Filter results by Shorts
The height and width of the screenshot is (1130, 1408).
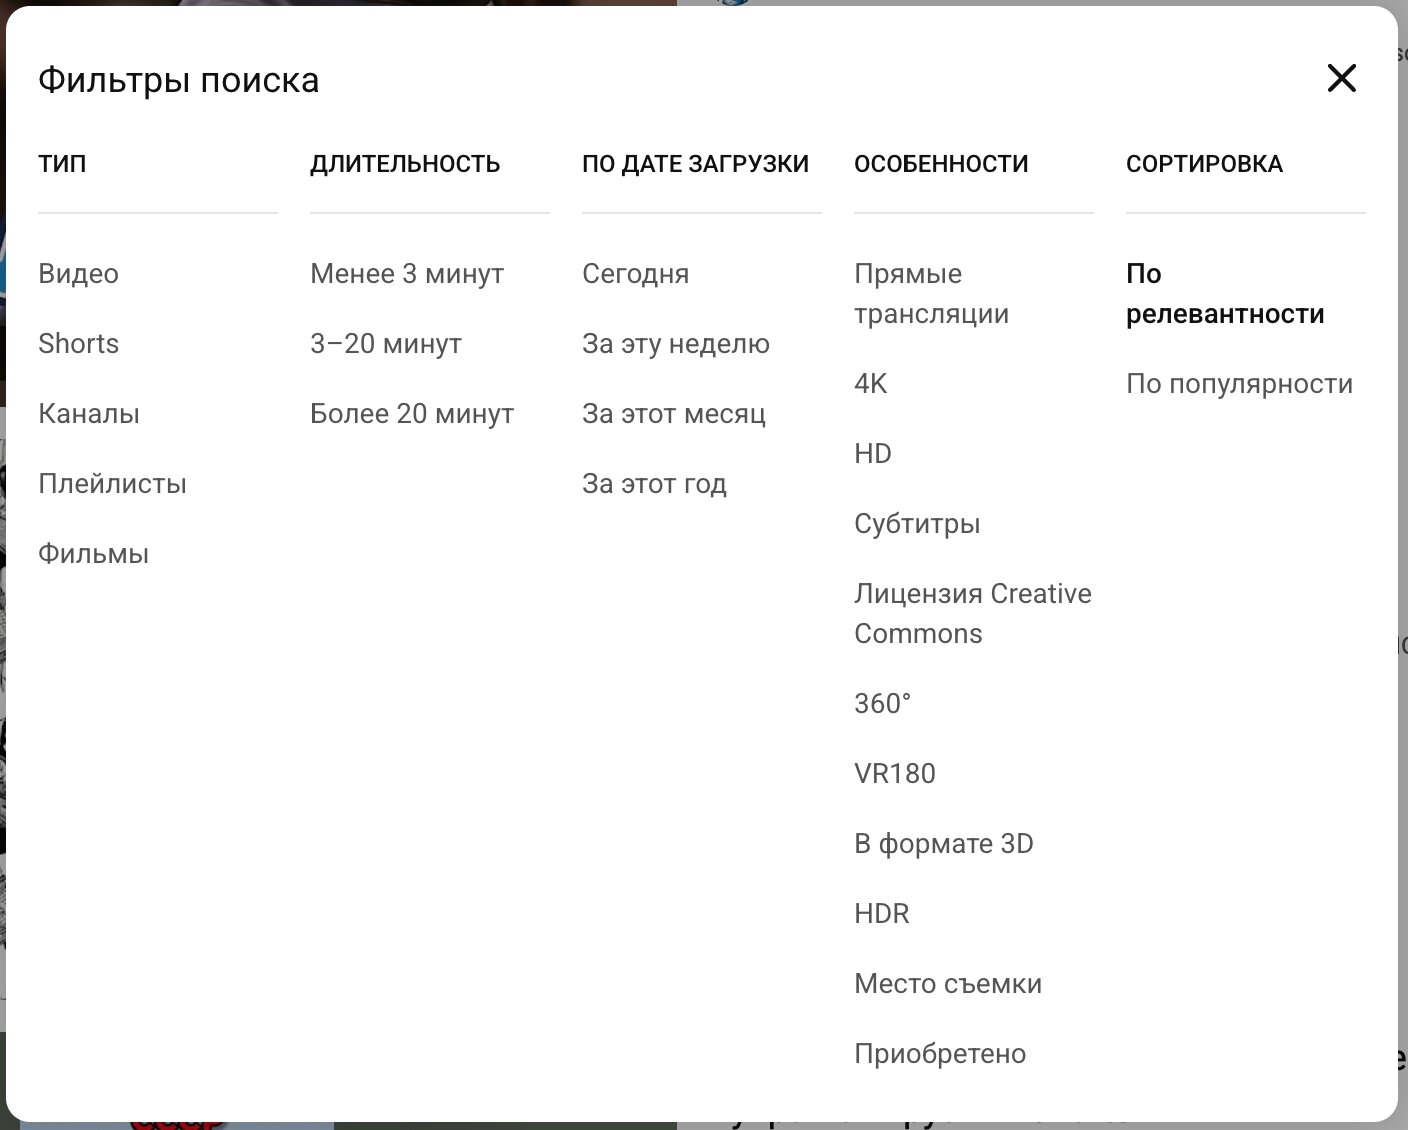[x=78, y=344]
